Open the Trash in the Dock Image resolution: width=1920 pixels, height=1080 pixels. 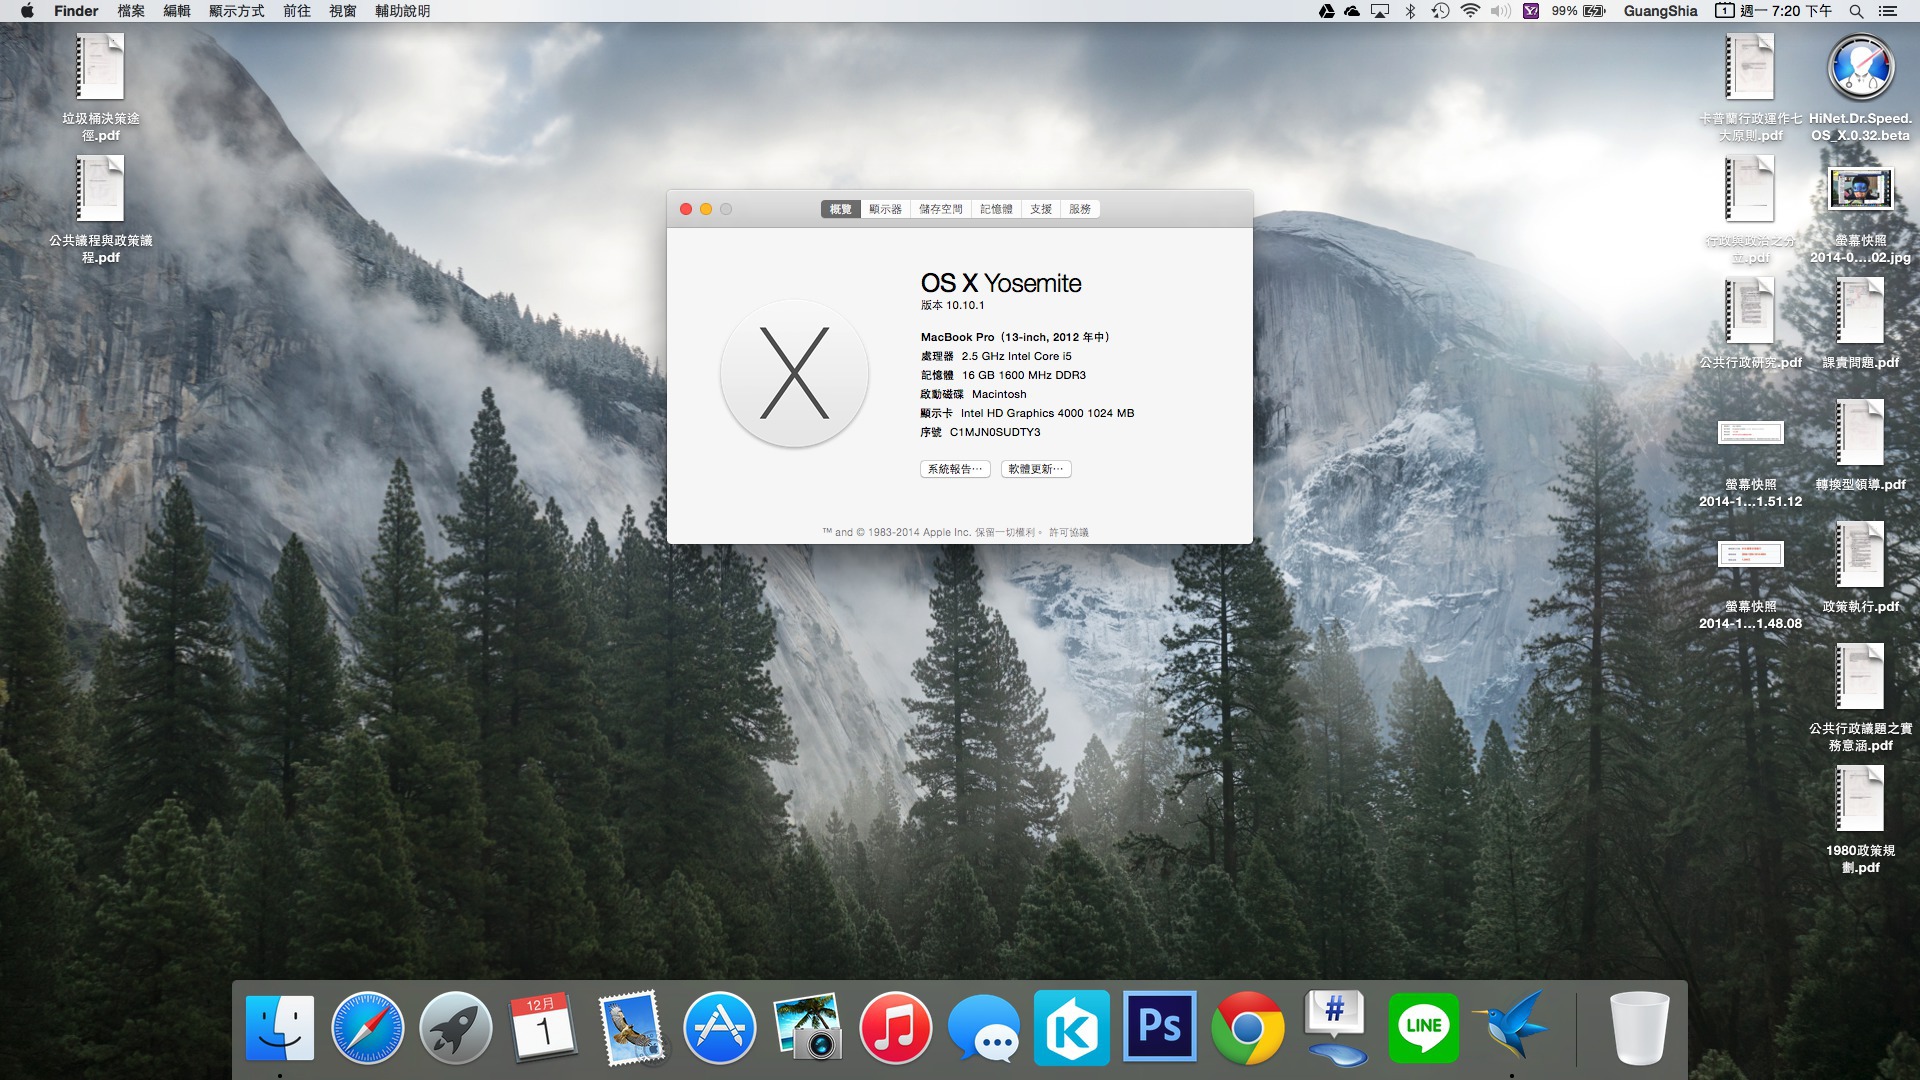1640,1028
